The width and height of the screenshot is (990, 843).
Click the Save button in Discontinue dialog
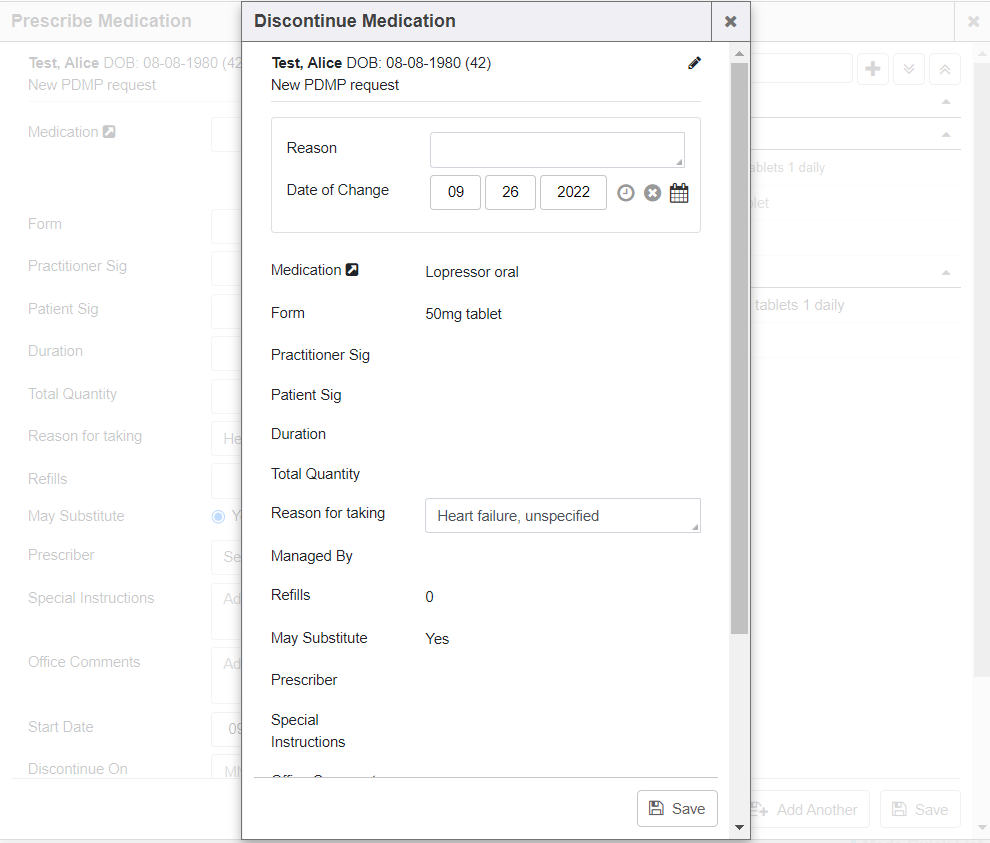pyautogui.click(x=677, y=809)
